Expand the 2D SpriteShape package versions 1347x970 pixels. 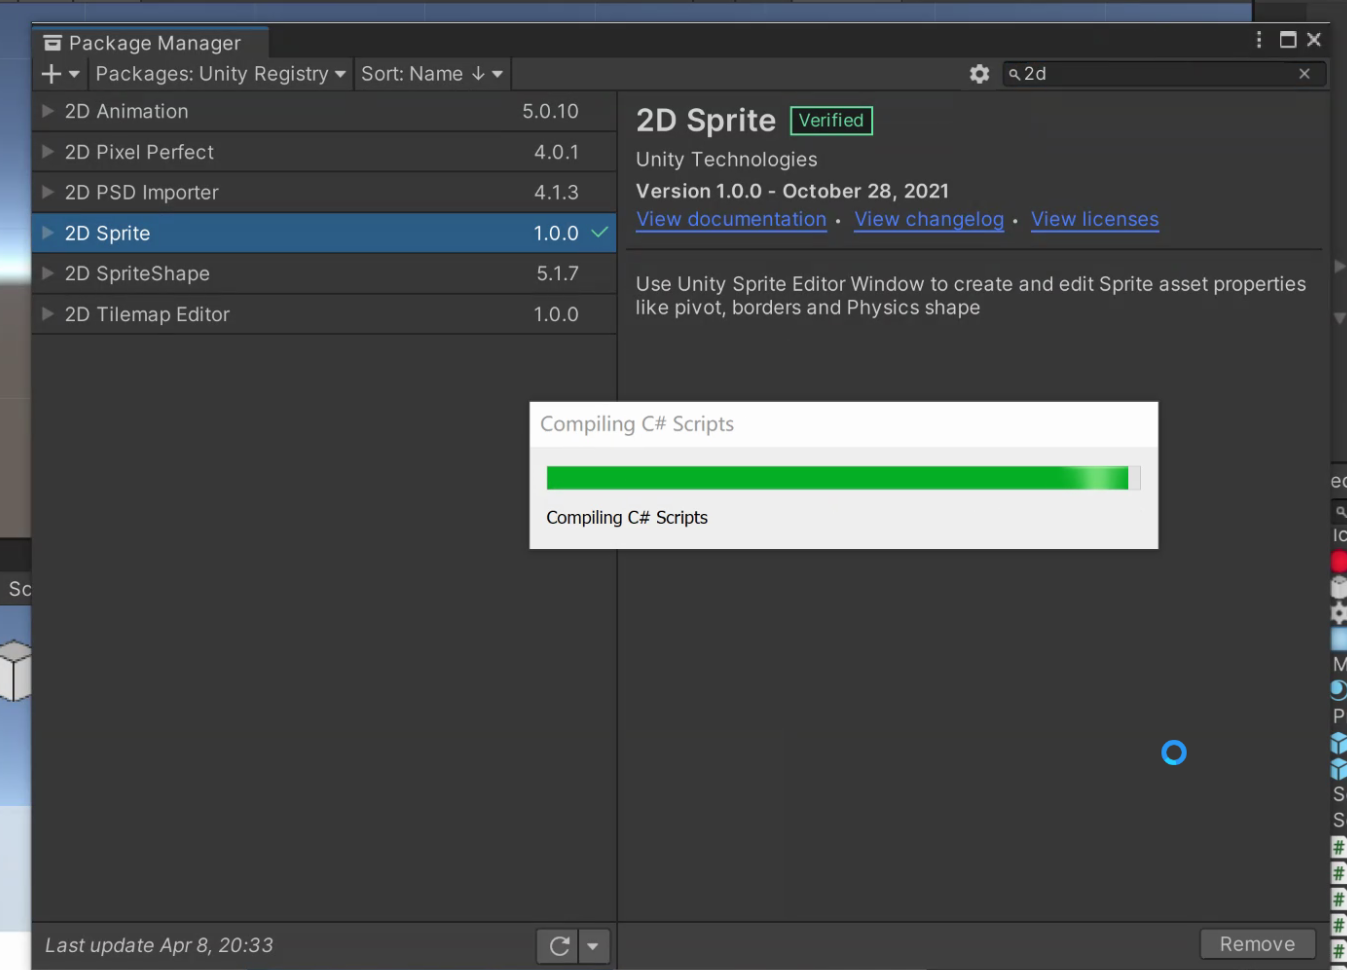pyautogui.click(x=47, y=273)
